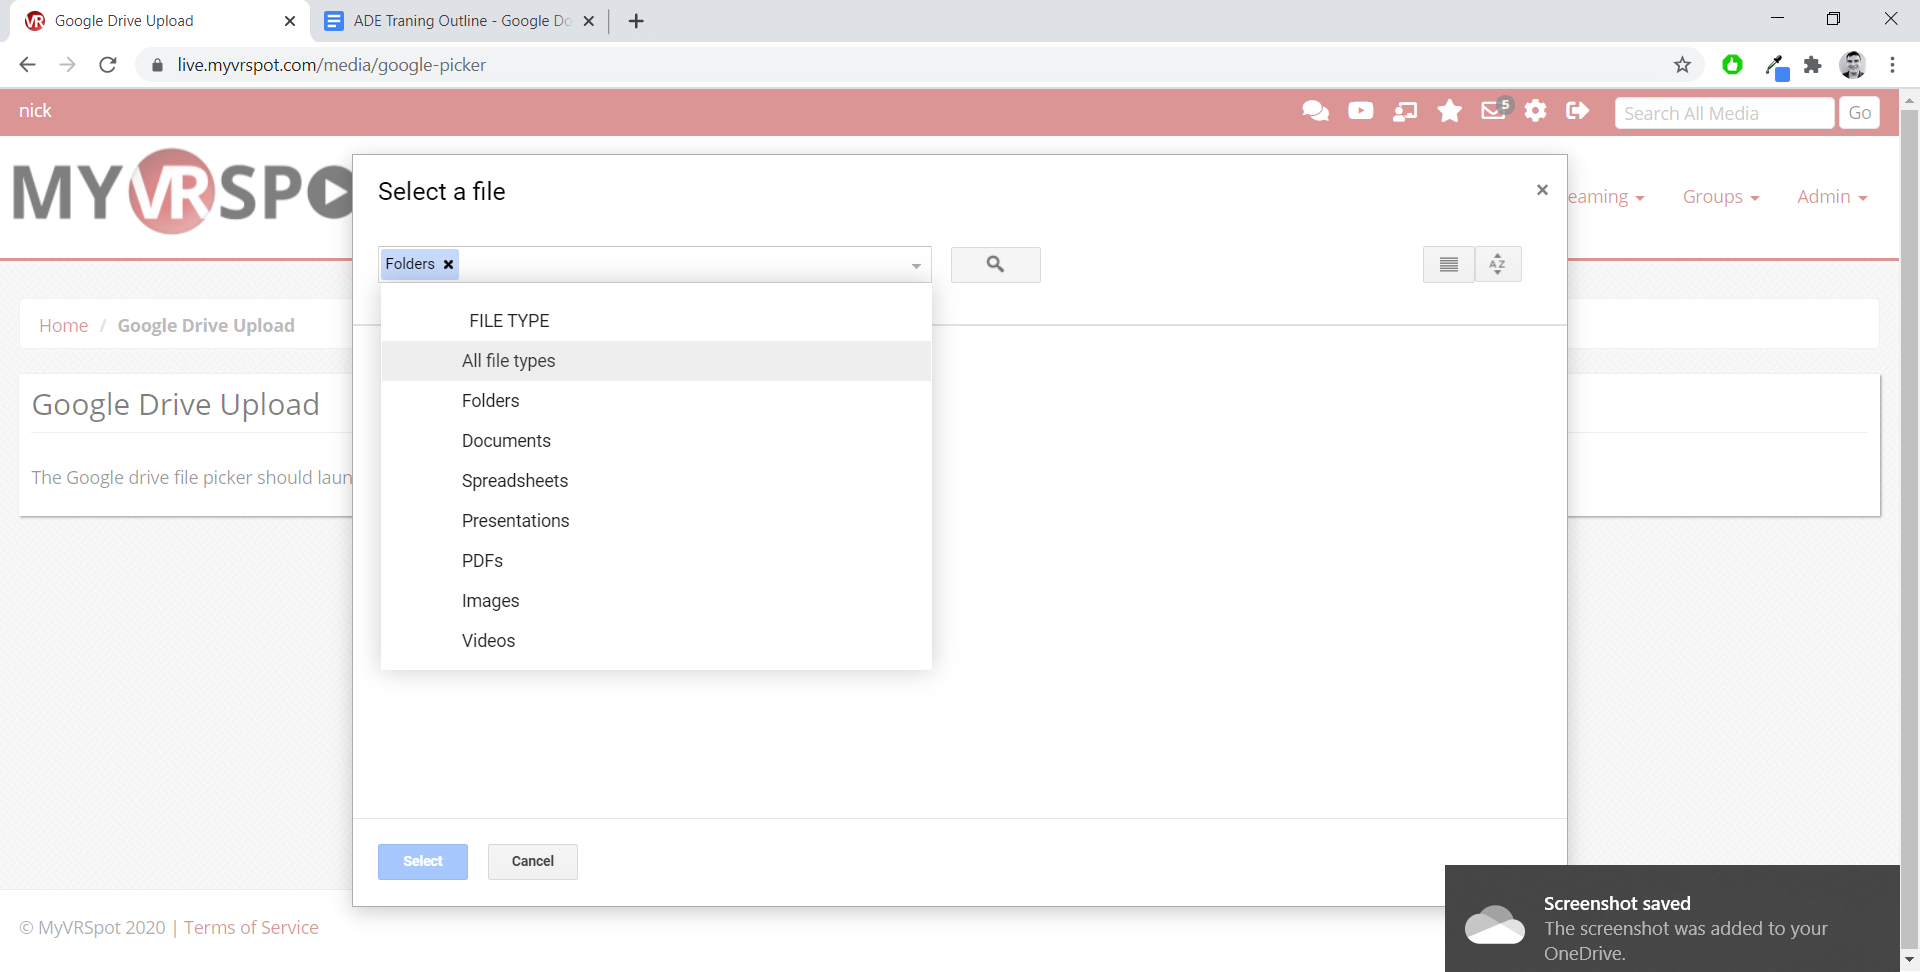The image size is (1920, 972).
Task: Open the Streaming dropdown menu
Action: (1606, 197)
